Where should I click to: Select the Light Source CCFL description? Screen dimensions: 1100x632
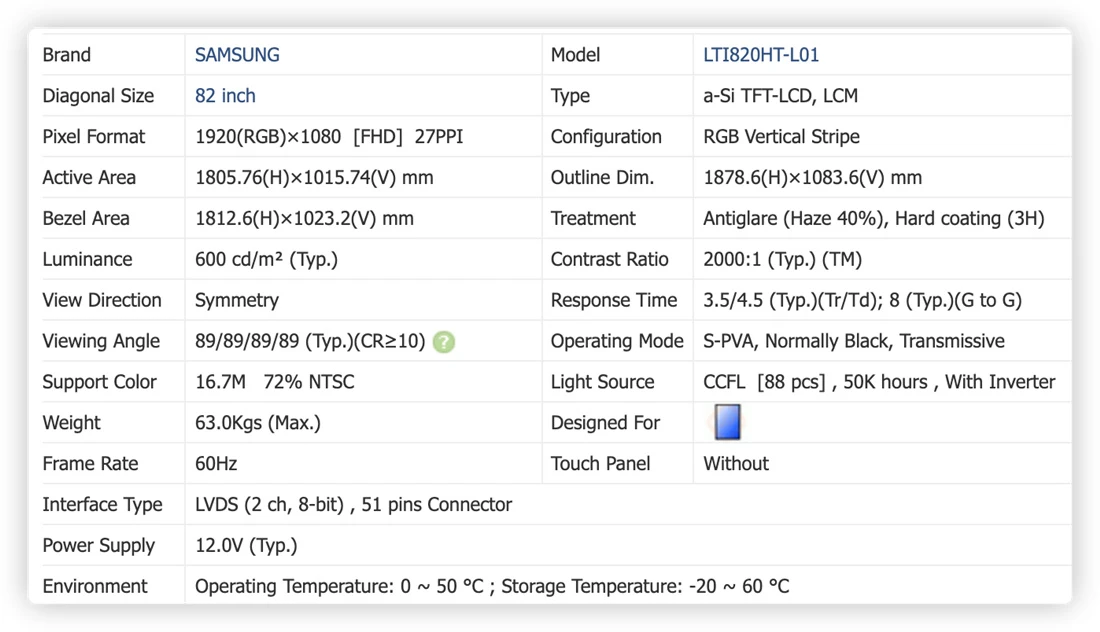point(879,382)
